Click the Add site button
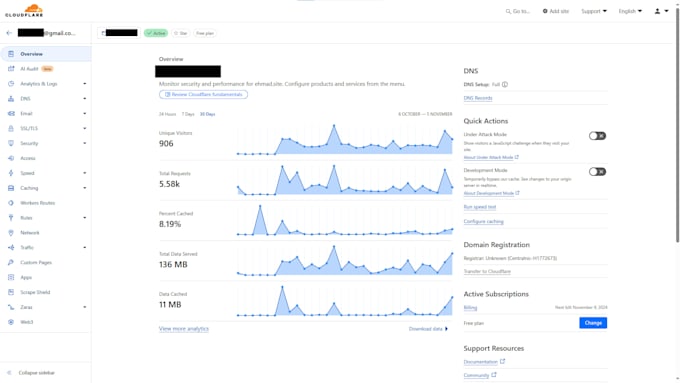The width and height of the screenshot is (680, 383). pos(556,11)
